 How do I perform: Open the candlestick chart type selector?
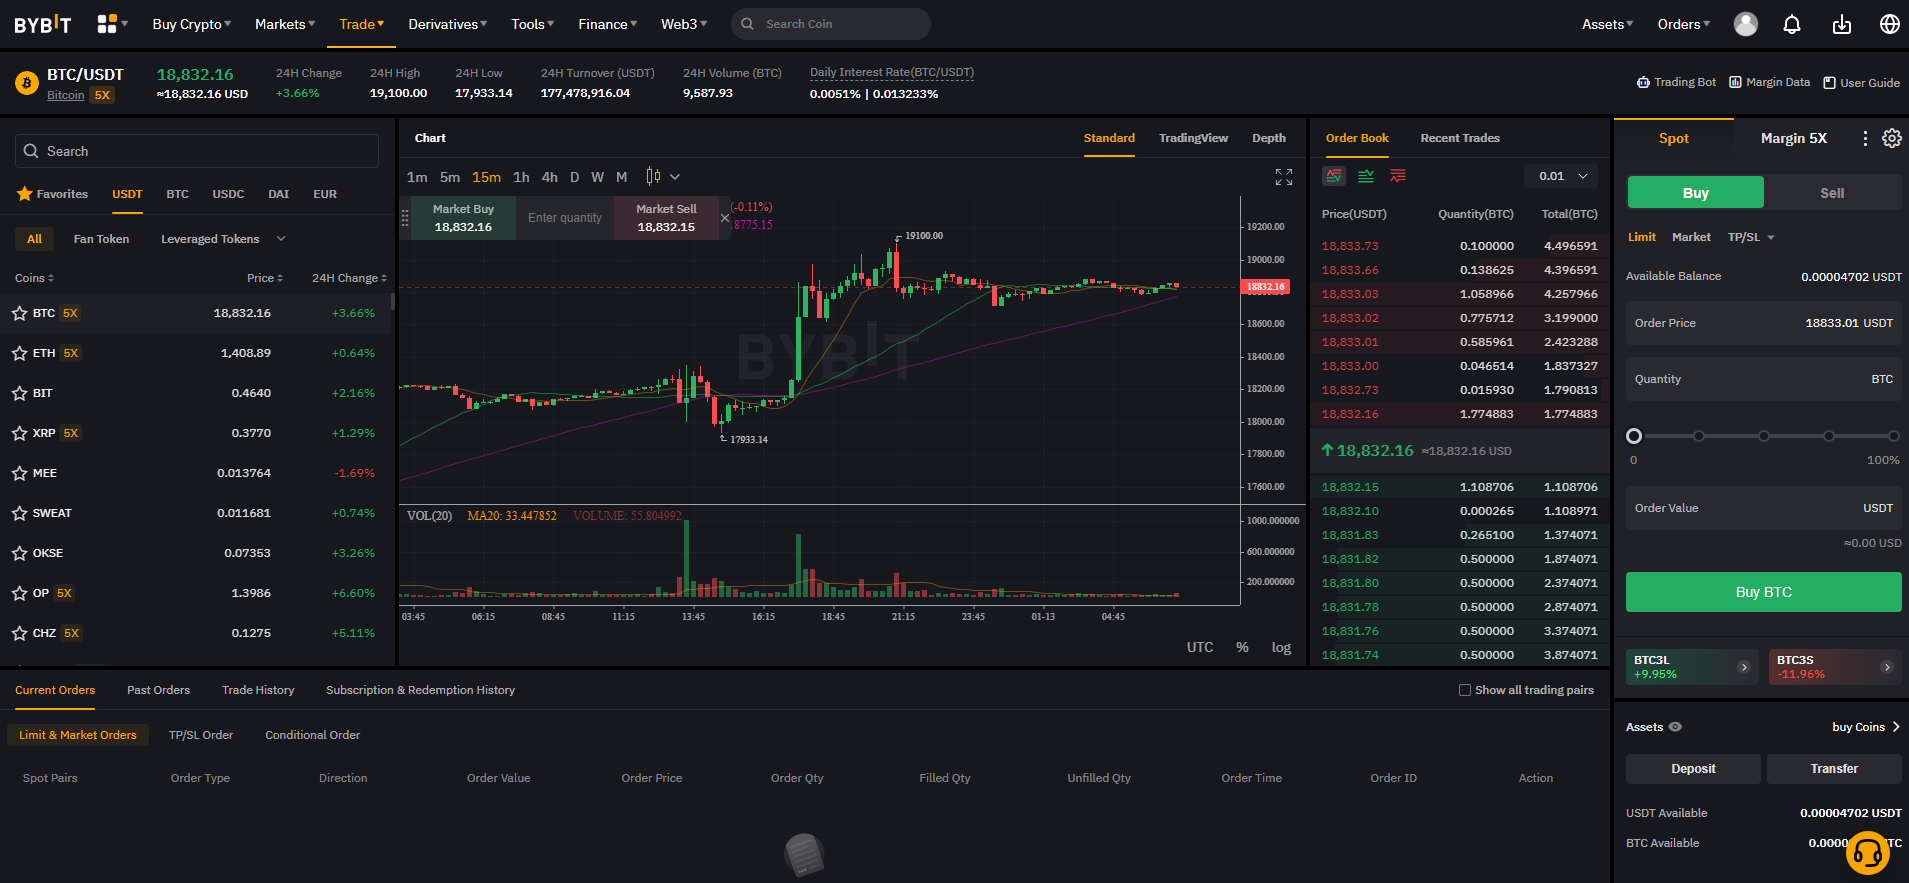[662, 177]
